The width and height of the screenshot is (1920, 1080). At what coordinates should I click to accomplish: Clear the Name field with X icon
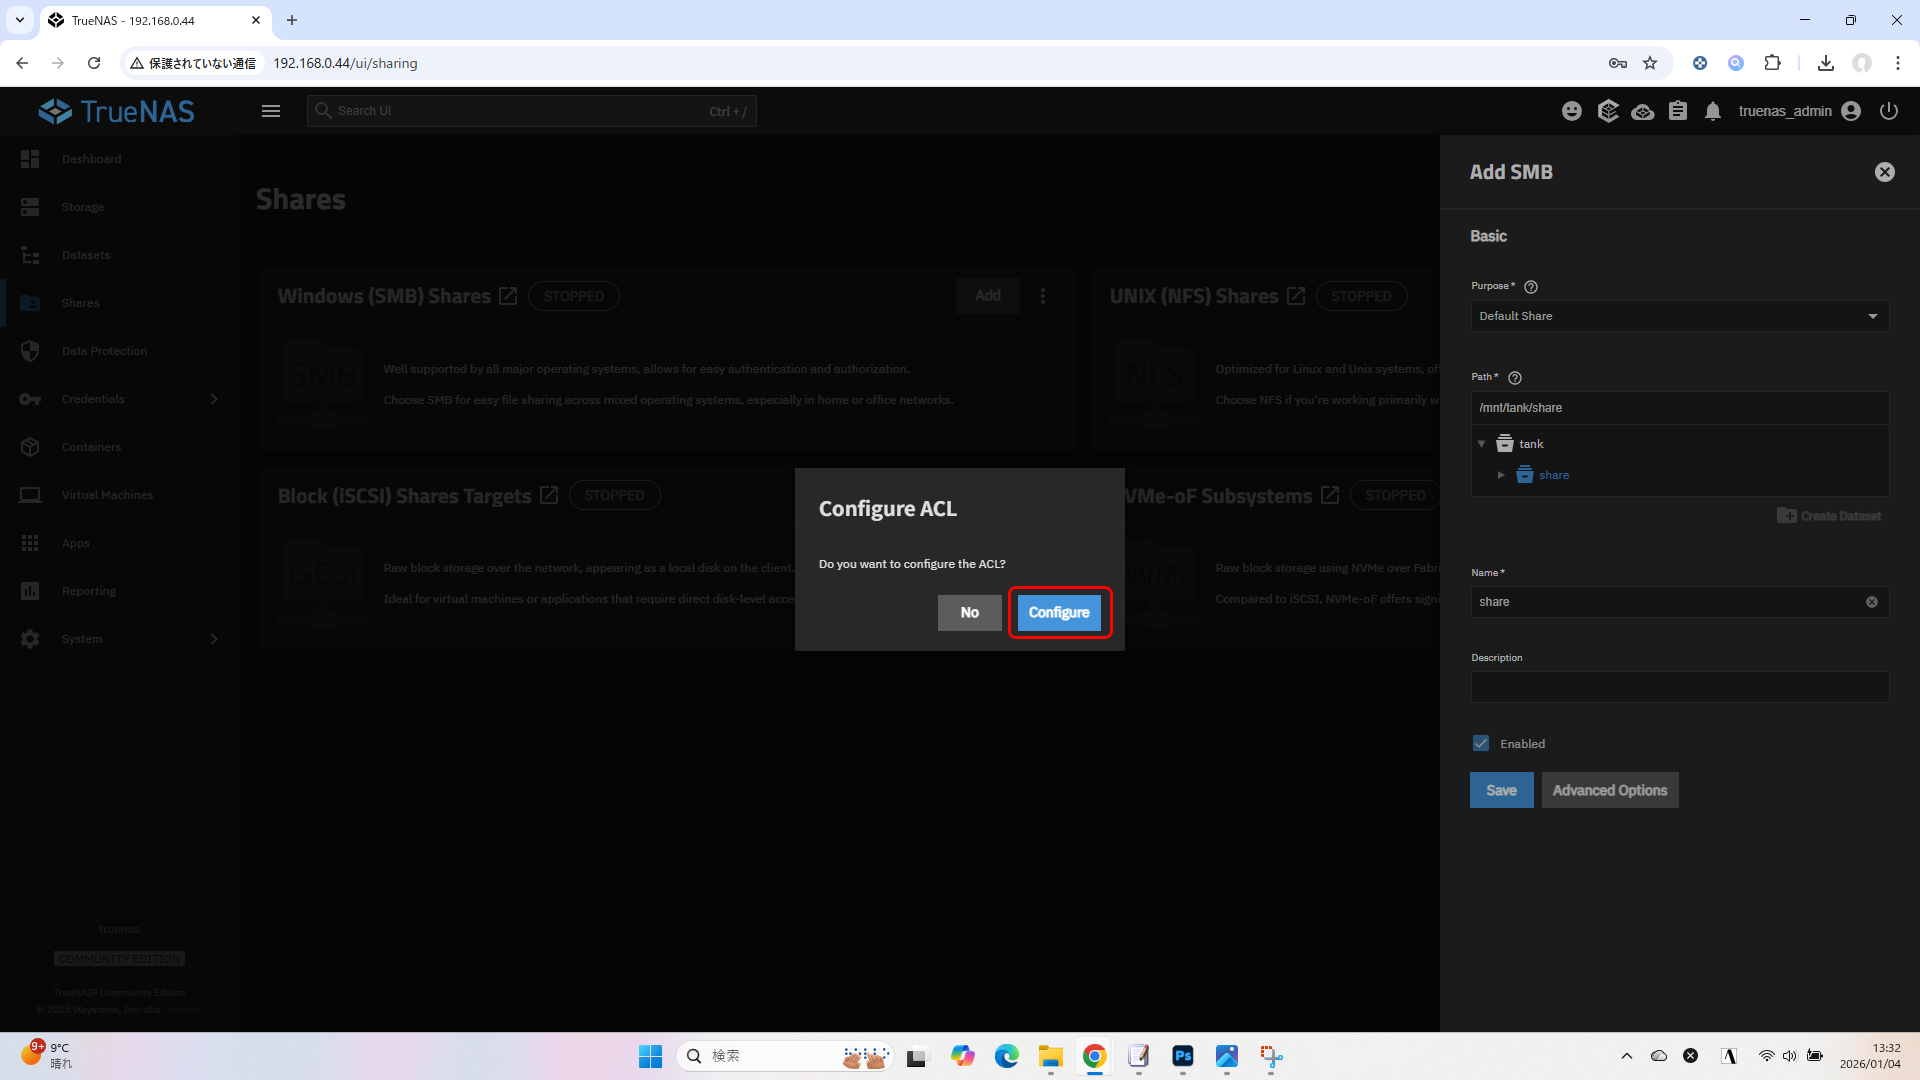click(1871, 602)
